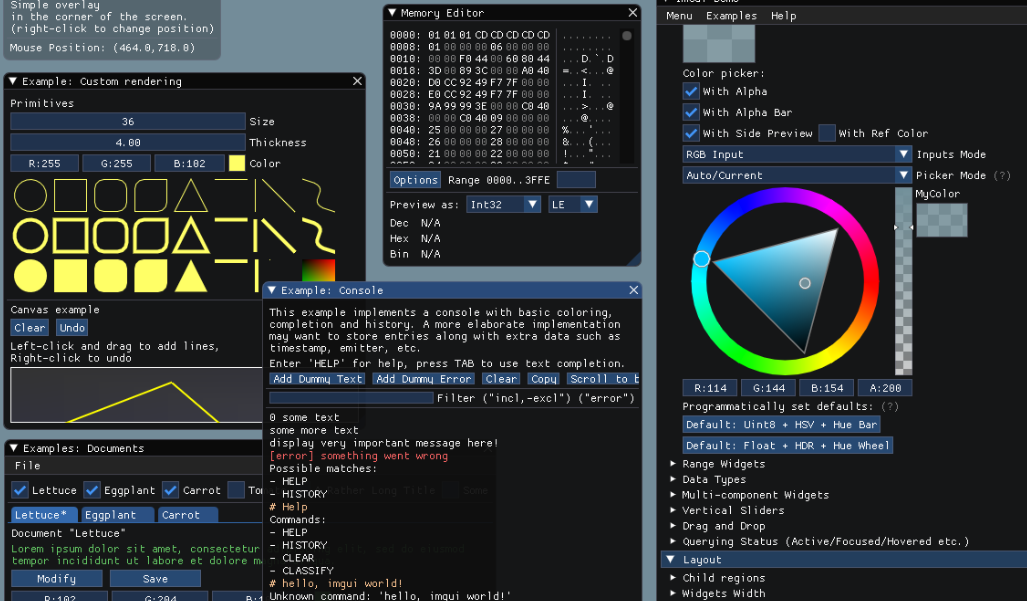Click the Clear button under Canvas example
This screenshot has height=601, width=1027.
[x=29, y=327]
